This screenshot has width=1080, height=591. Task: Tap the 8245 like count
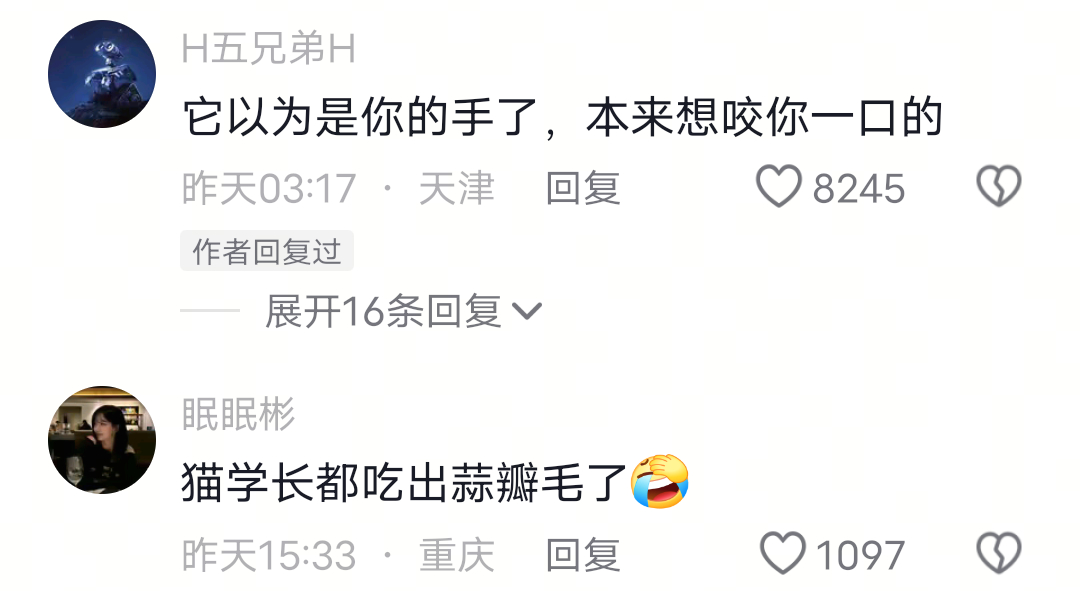tap(858, 188)
